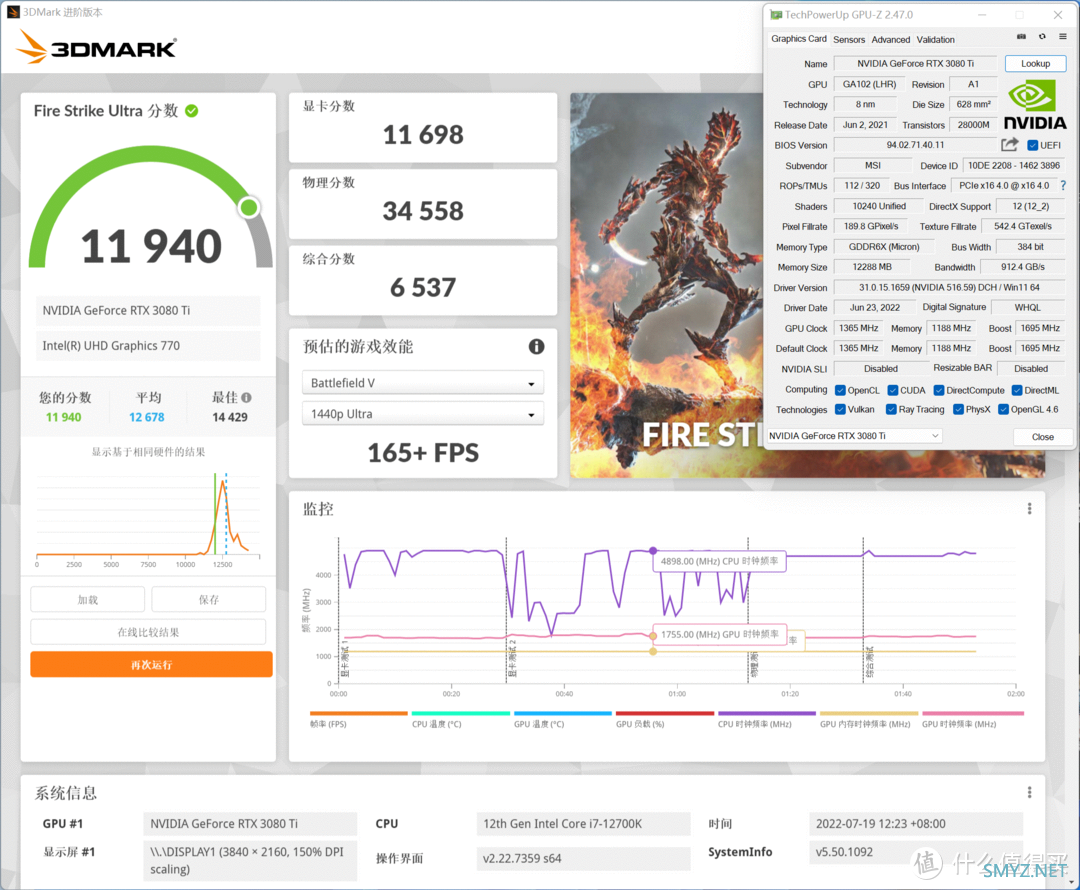Viewport: 1080px width, 890px height.
Task: Click the 加载 (Load) button
Action: coord(87,599)
